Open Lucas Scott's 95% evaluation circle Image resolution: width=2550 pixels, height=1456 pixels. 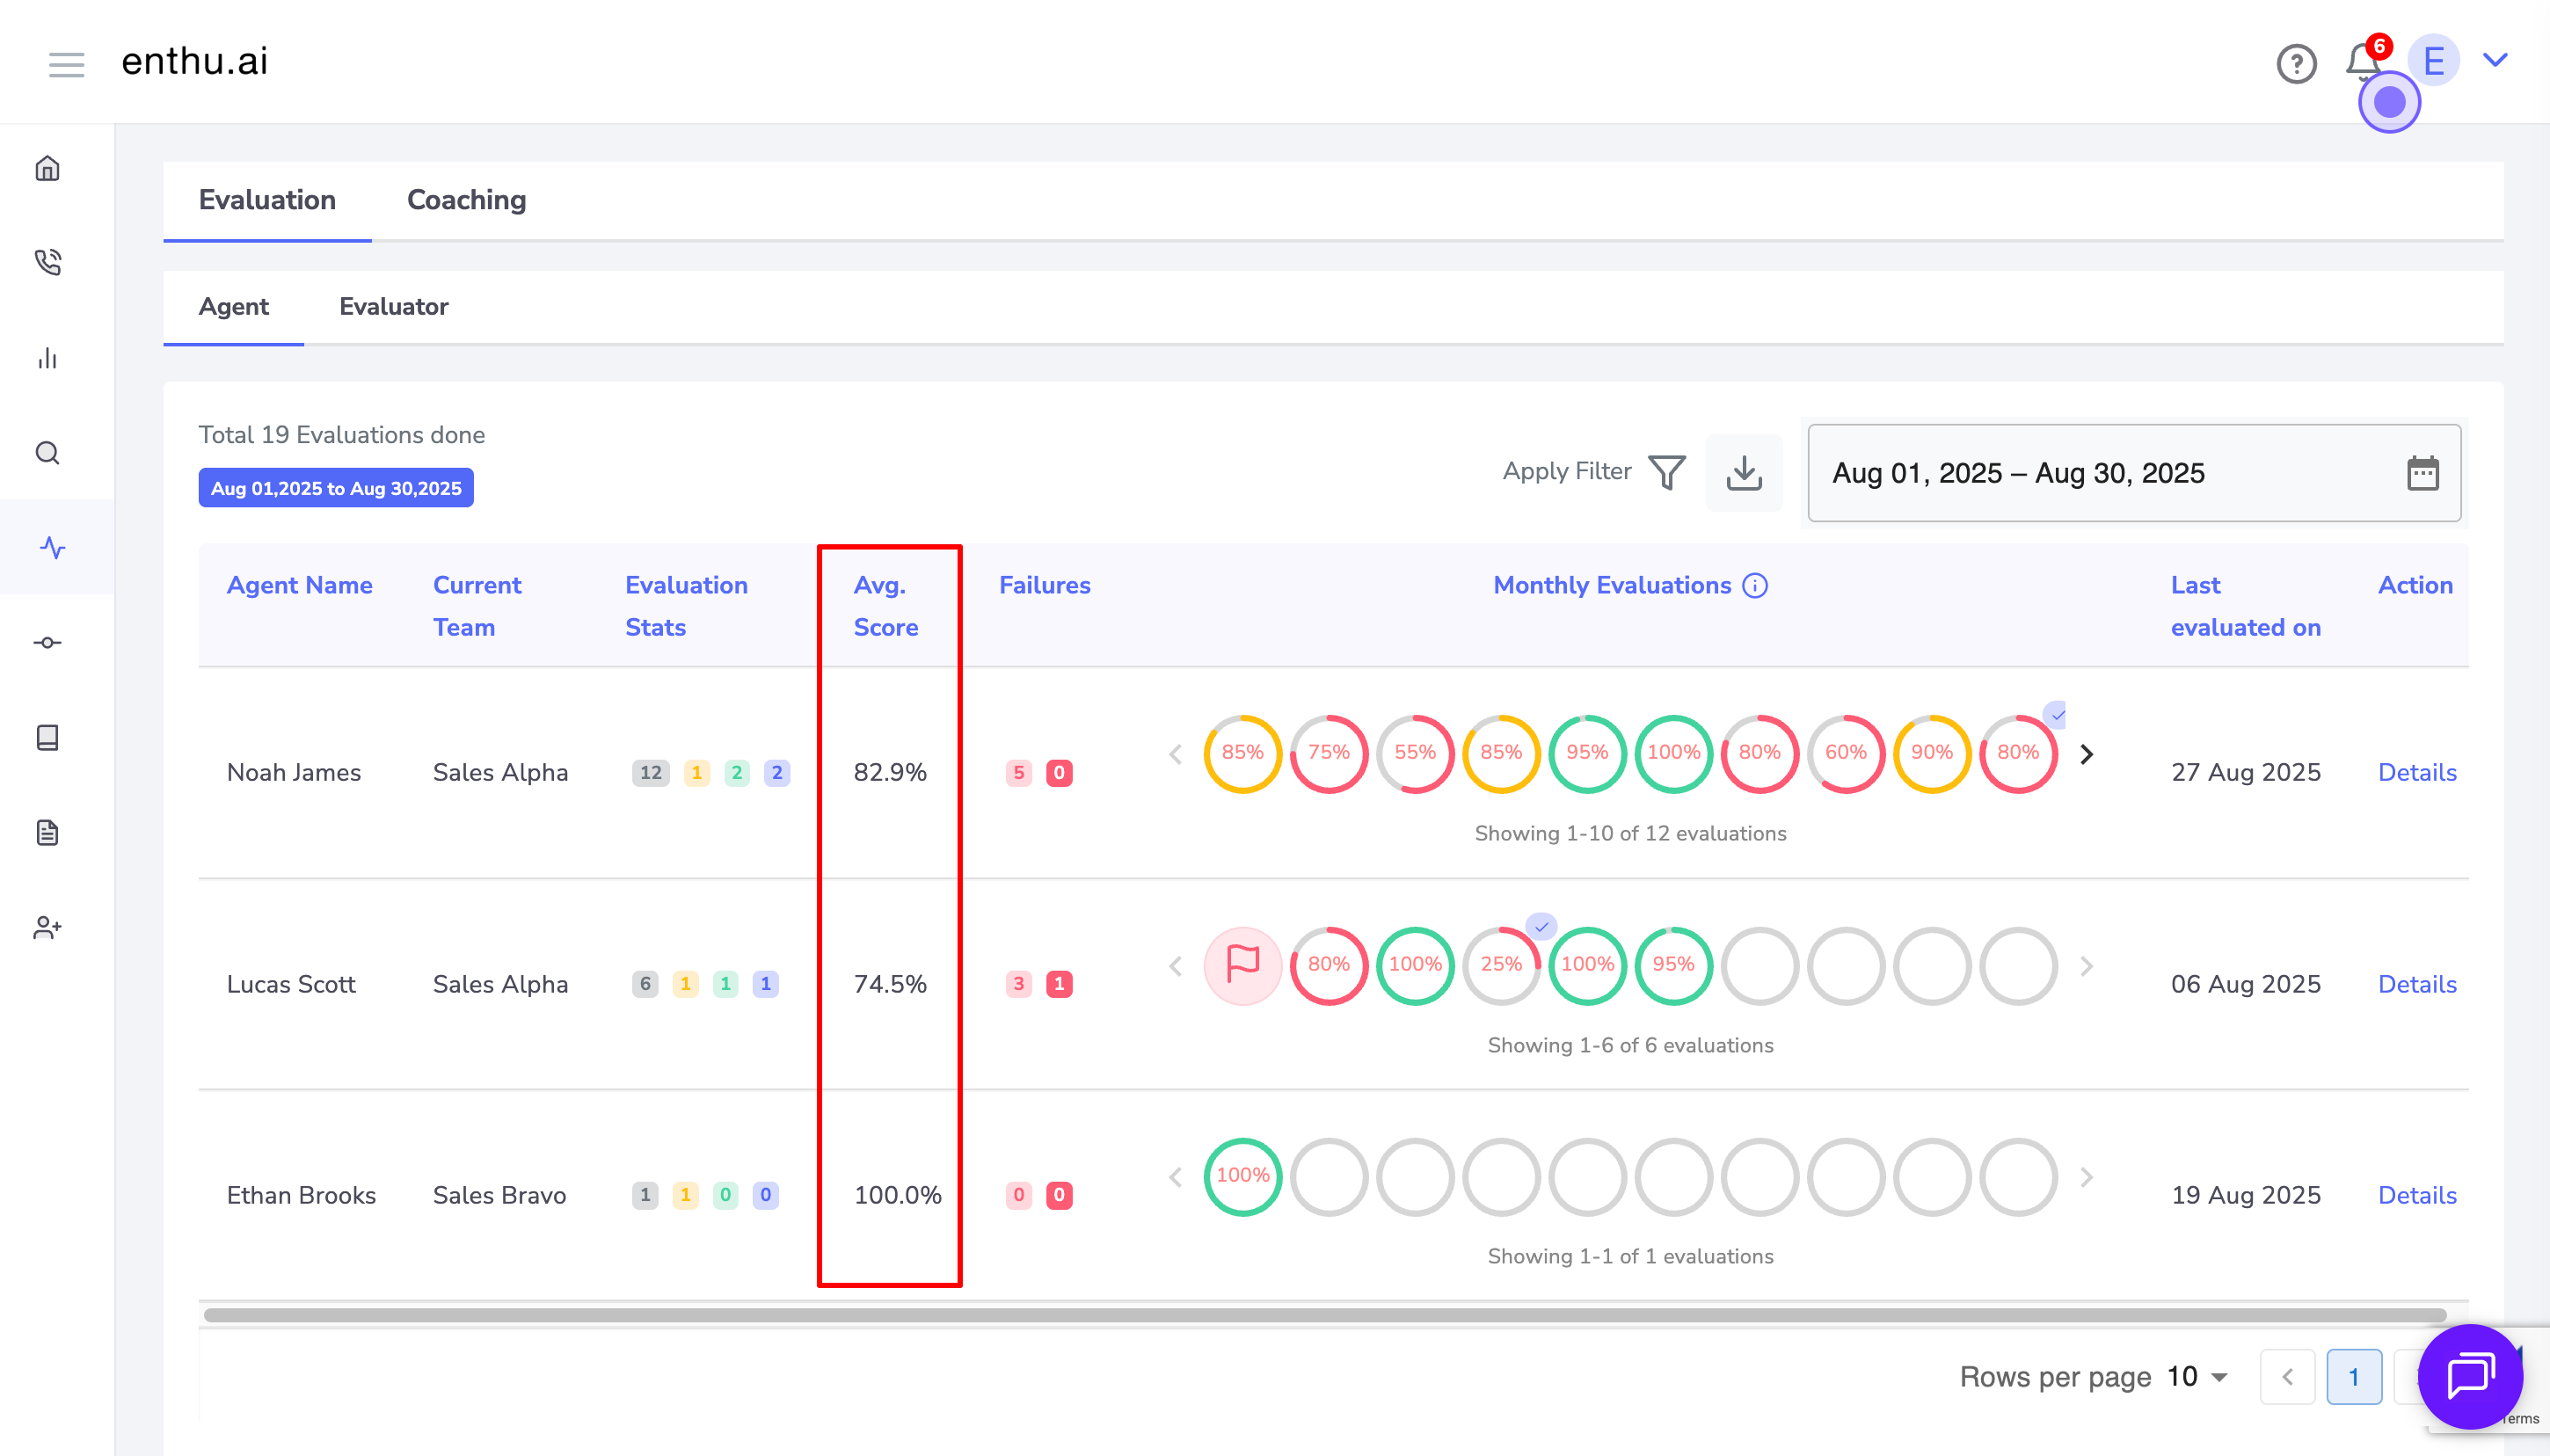pyautogui.click(x=1674, y=965)
